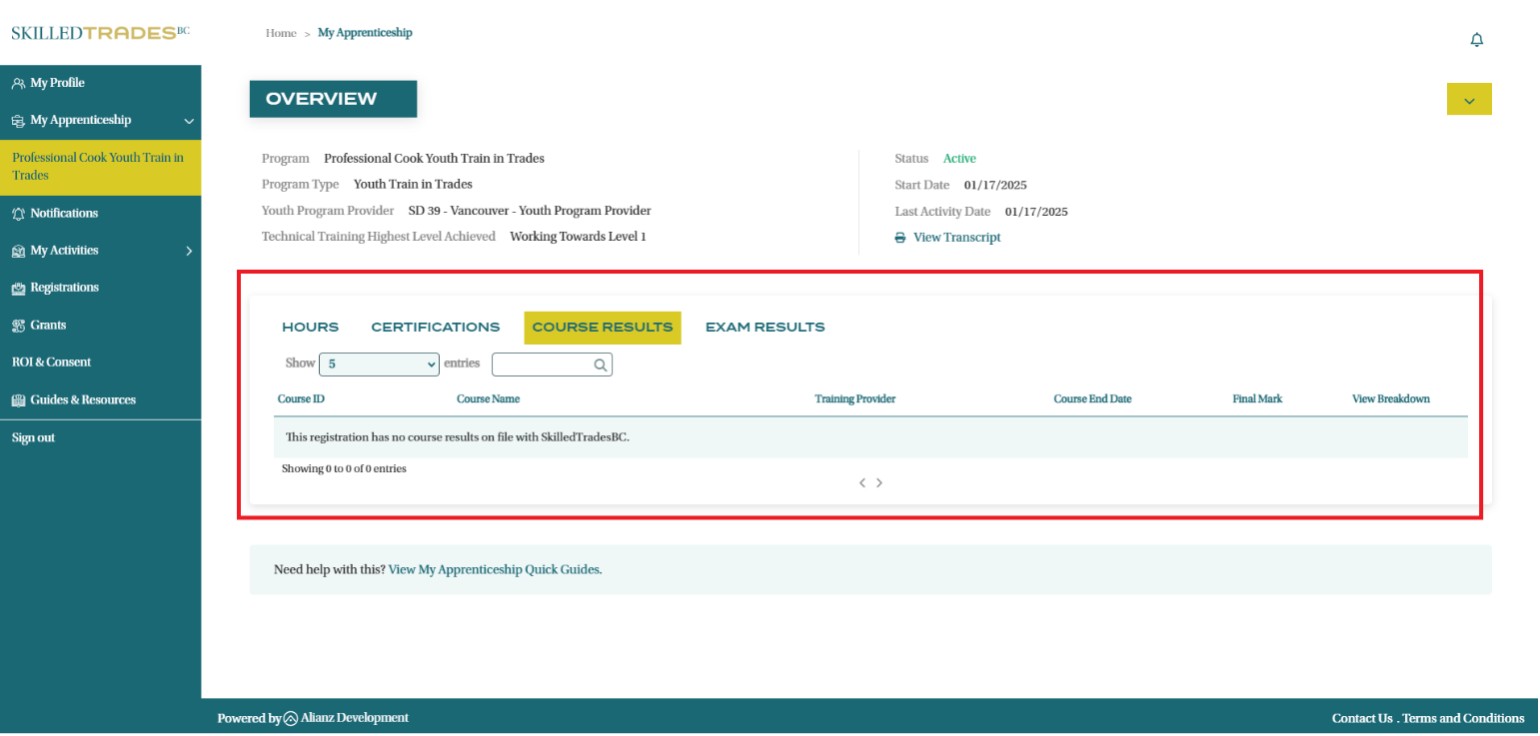Collapse overview with yellow chevron button
This screenshot has width=1540, height=736.
tap(1469, 100)
